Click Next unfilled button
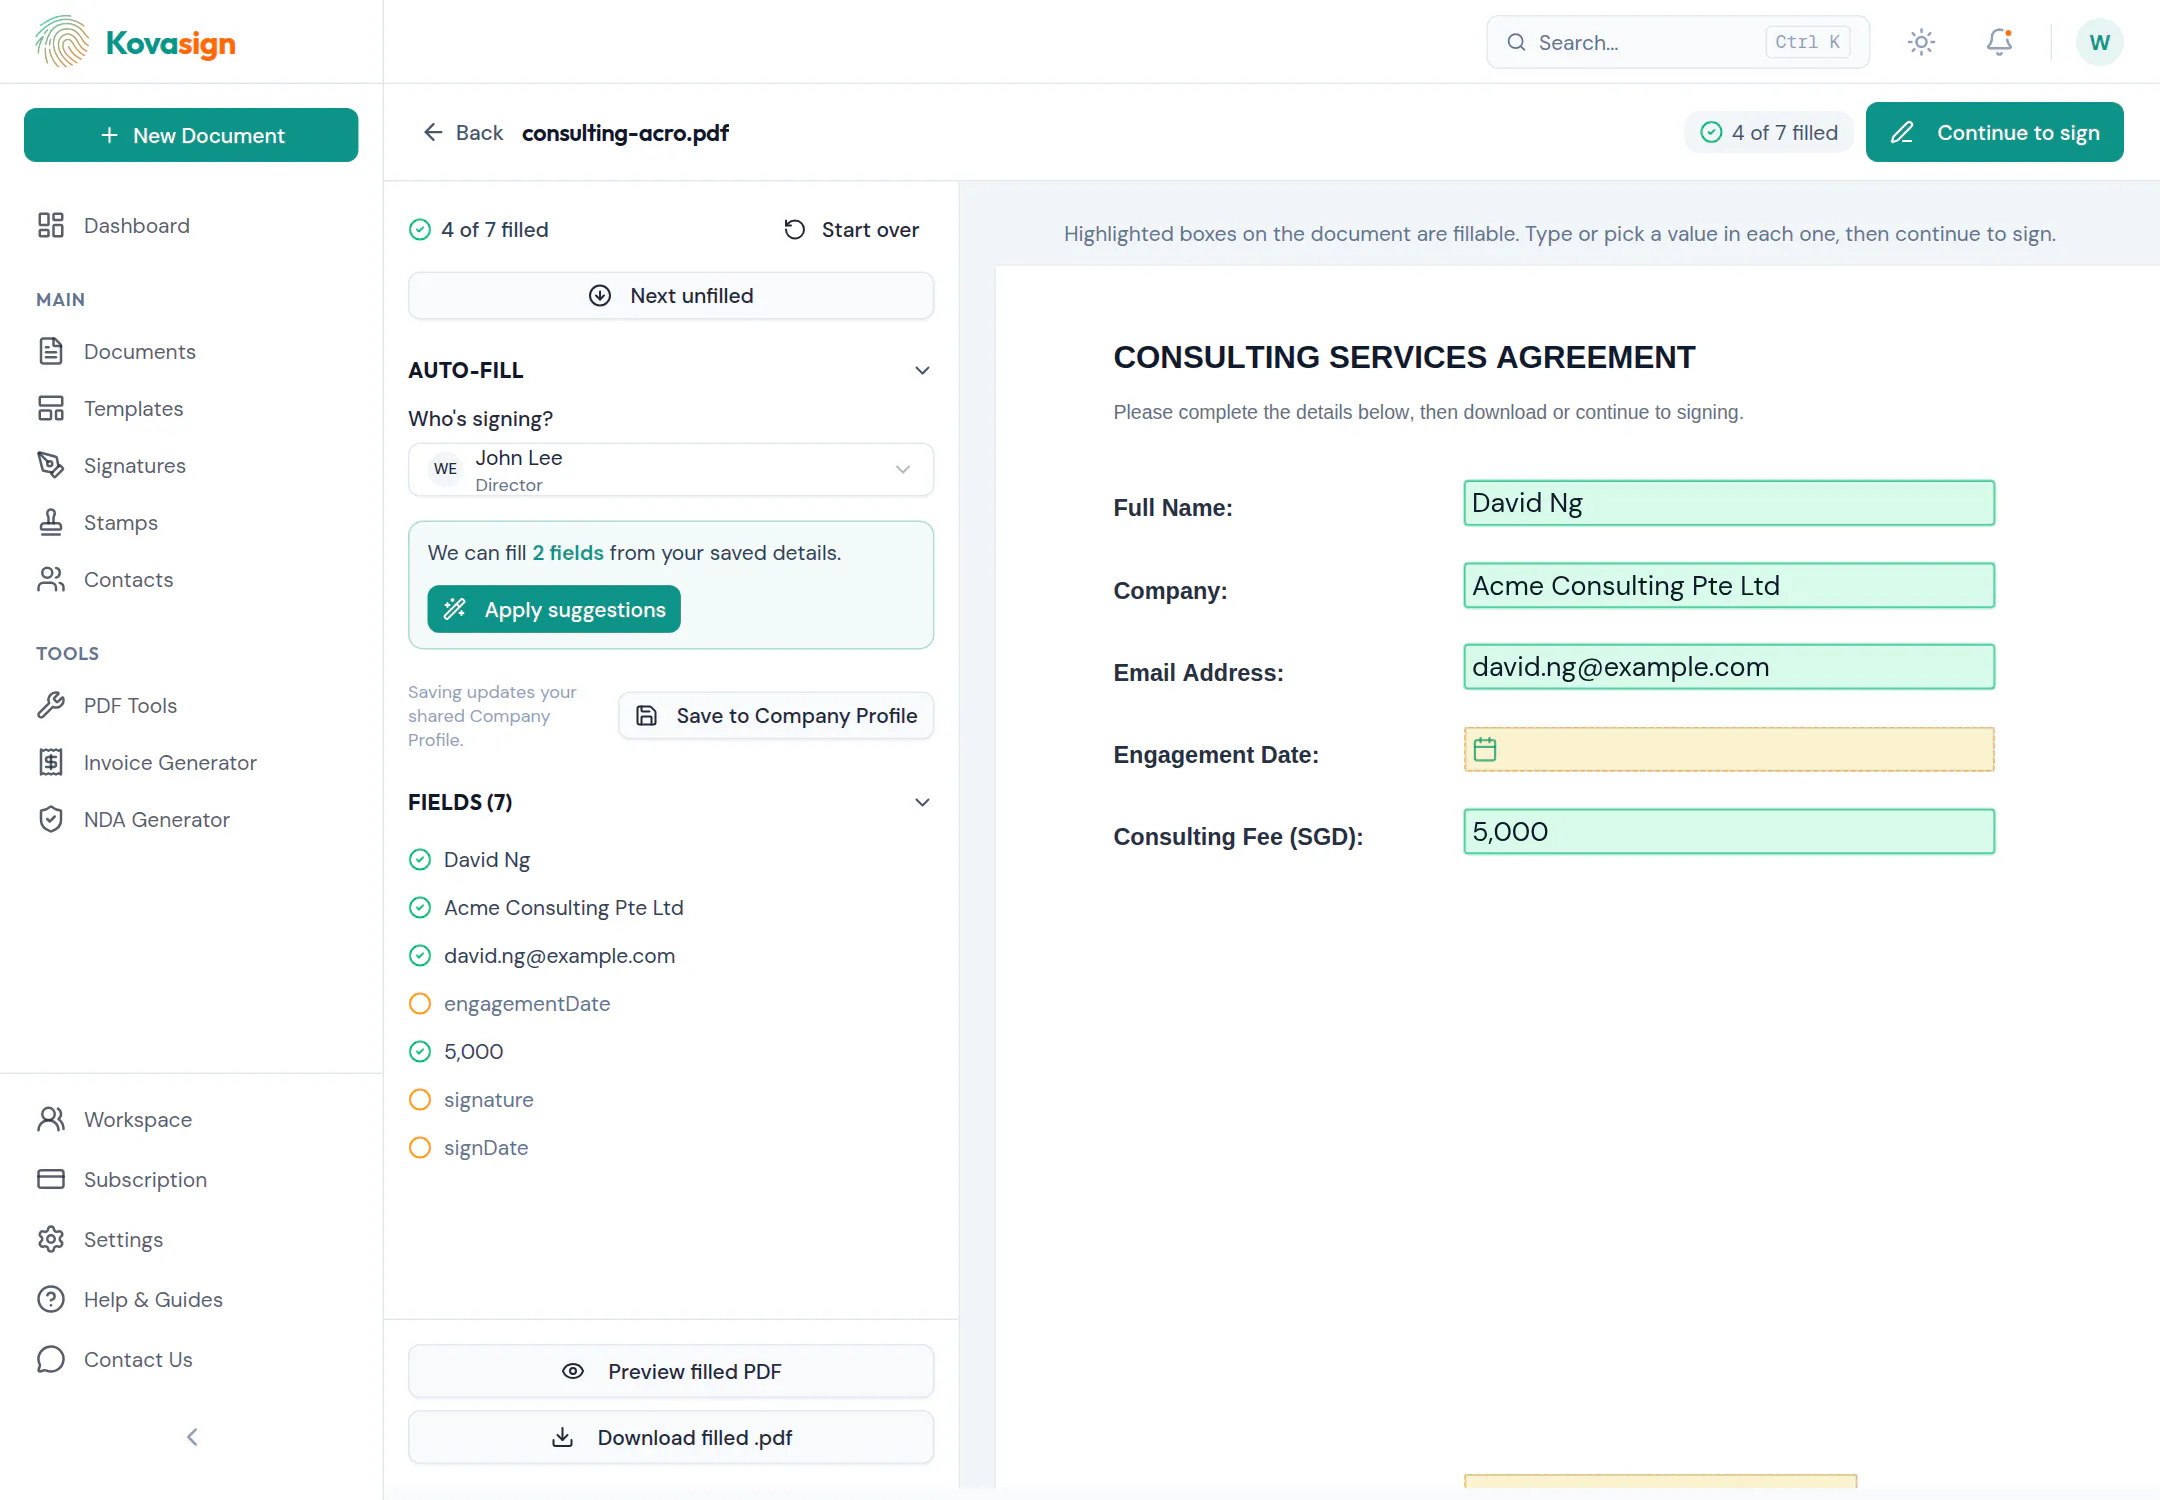Viewport: 2160px width, 1500px height. 671,296
